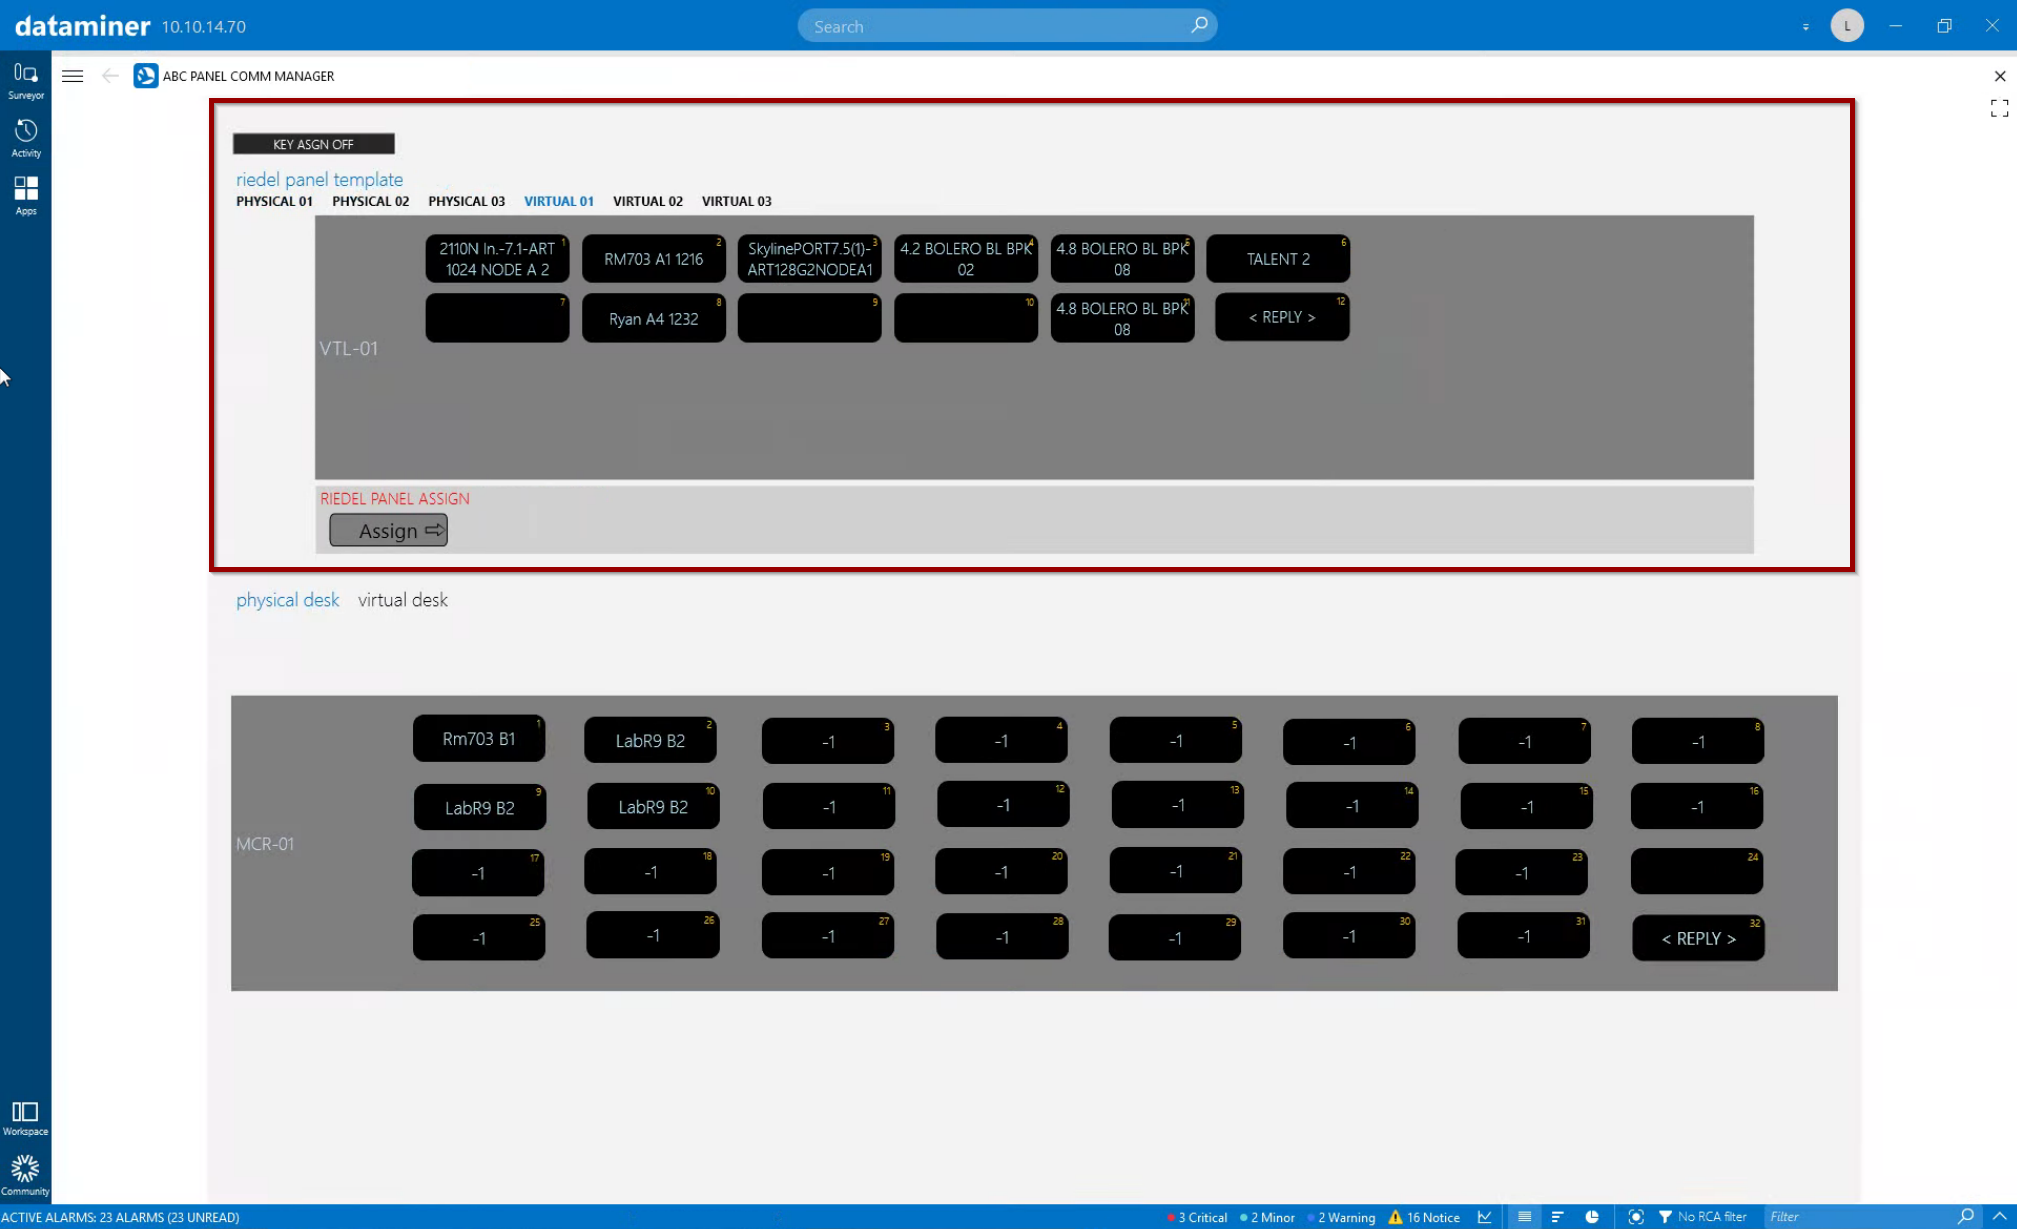Select the TALENT 2 key
Viewport: 2017px width, 1229px height.
1278,259
